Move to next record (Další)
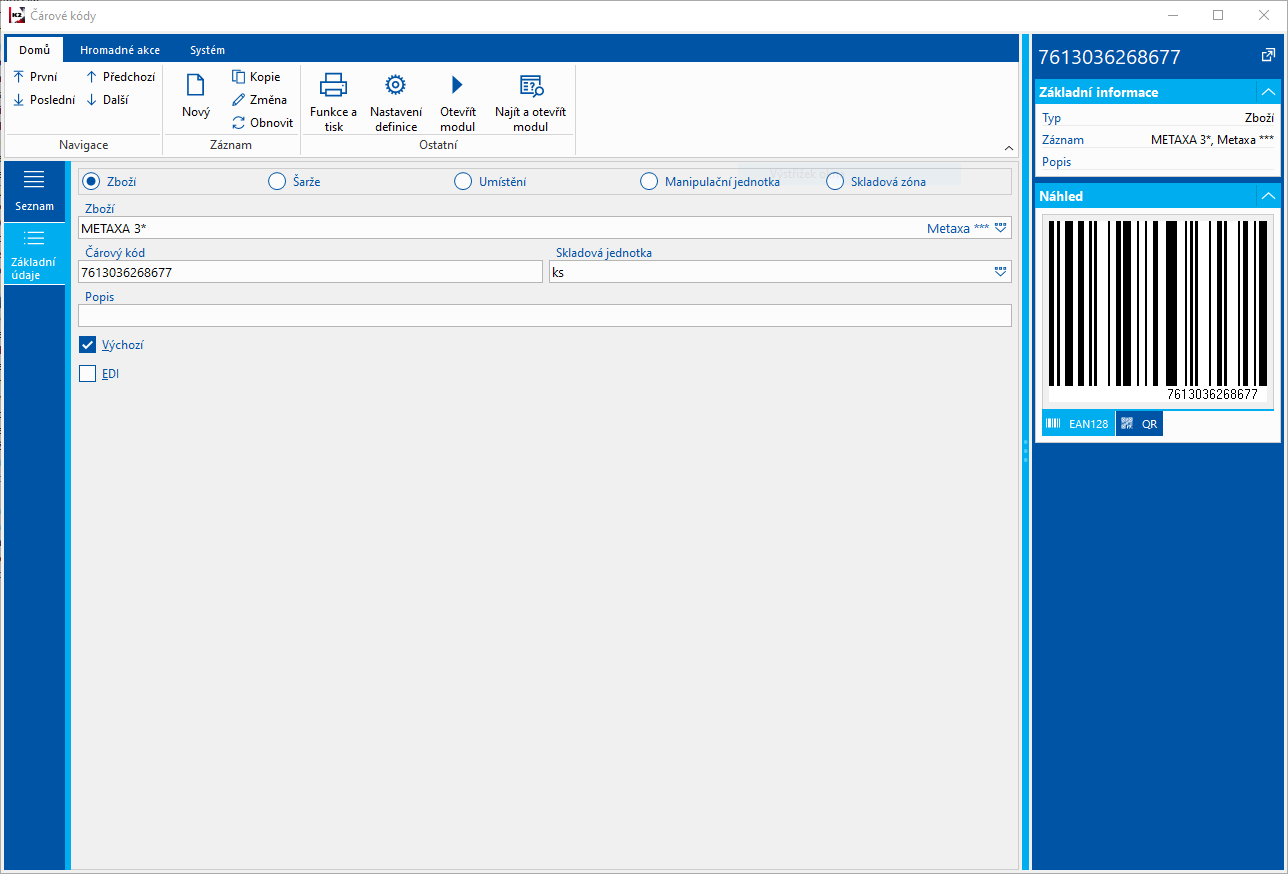Image resolution: width=1288 pixels, height=874 pixels. pos(106,100)
